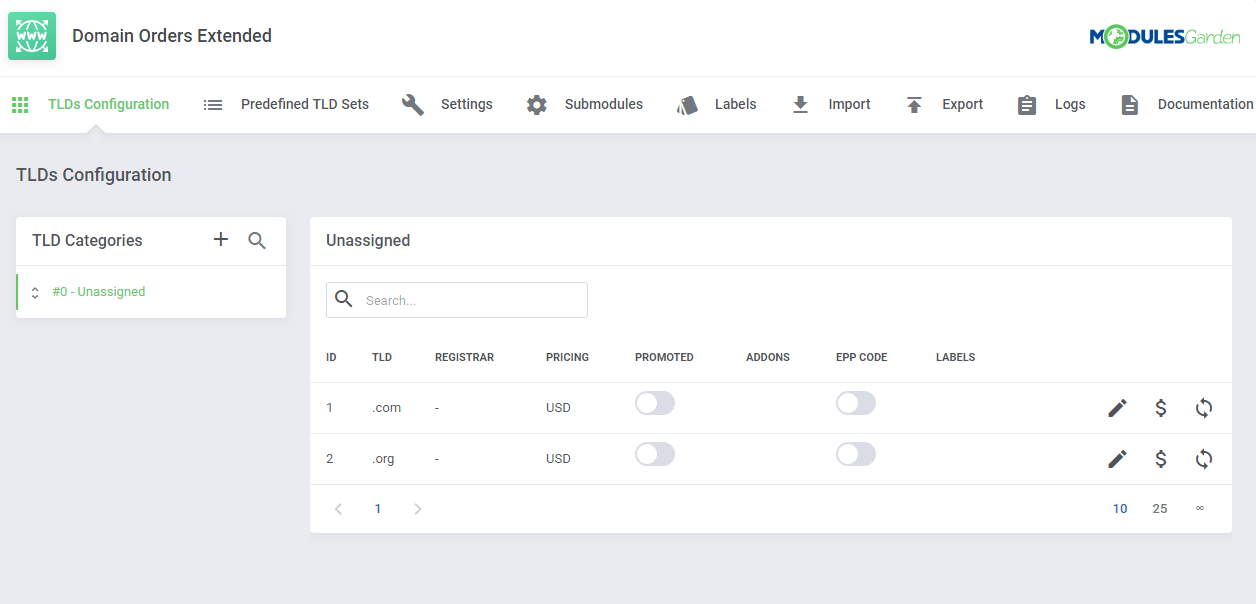
Task: Click the Settings wrench icon
Action: pos(413,104)
